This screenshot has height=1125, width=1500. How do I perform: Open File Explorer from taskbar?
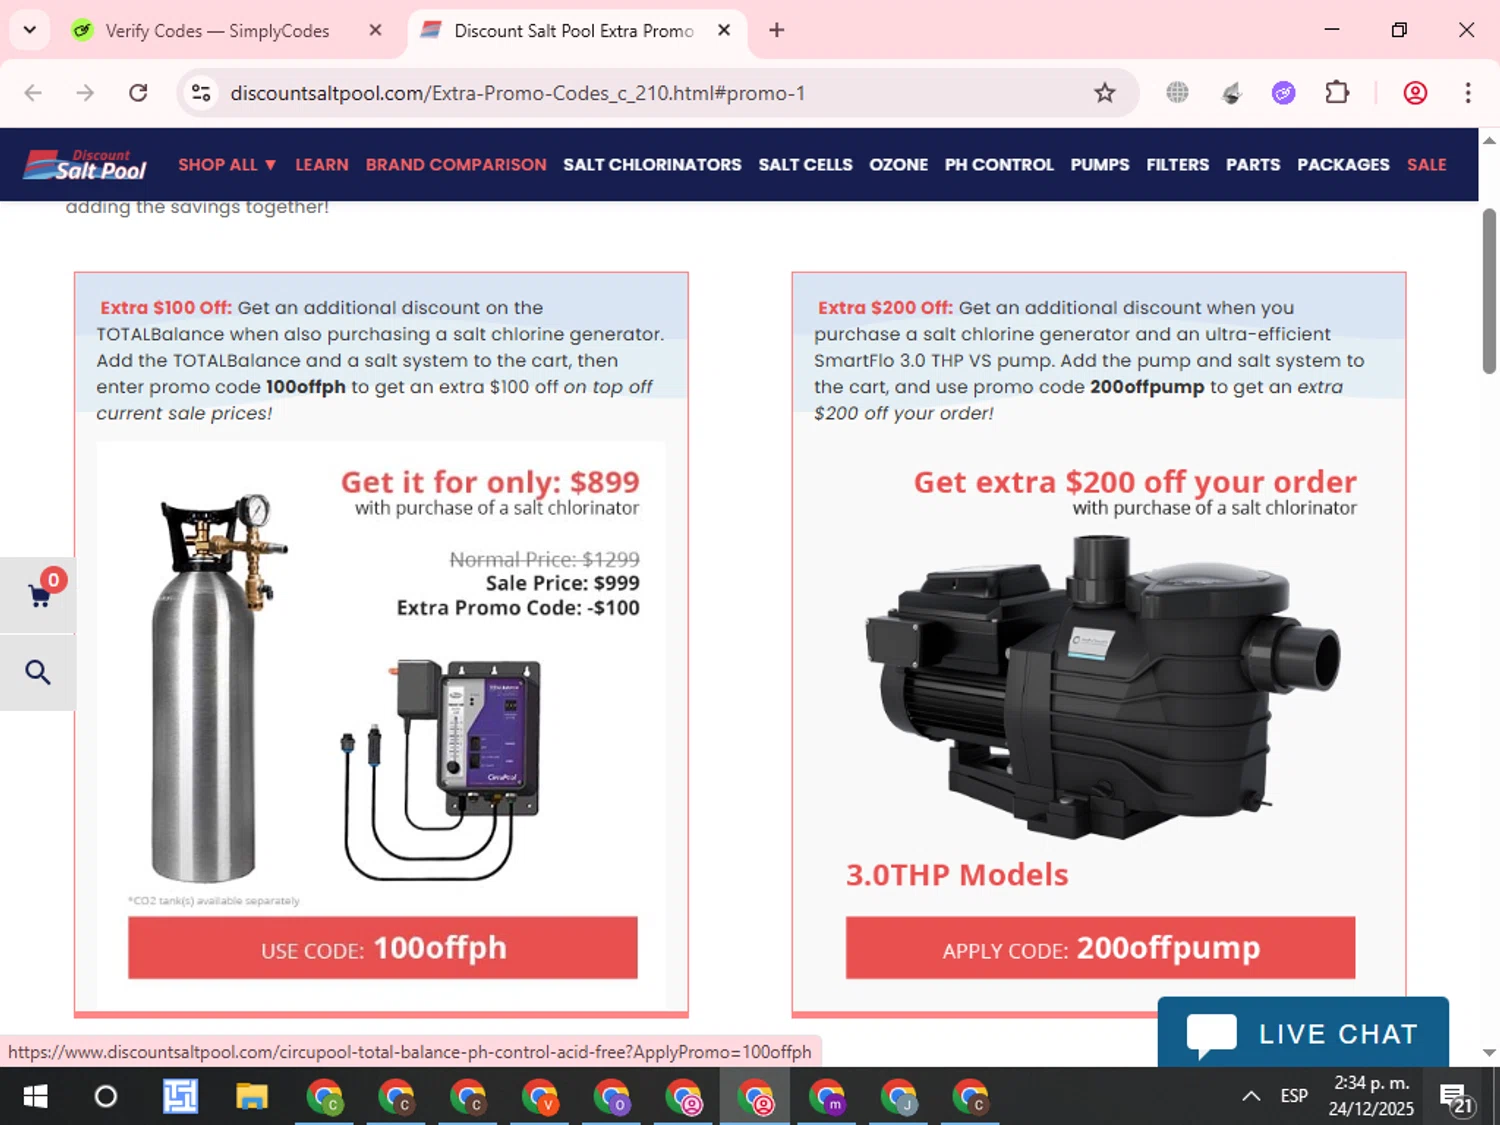(x=252, y=1097)
